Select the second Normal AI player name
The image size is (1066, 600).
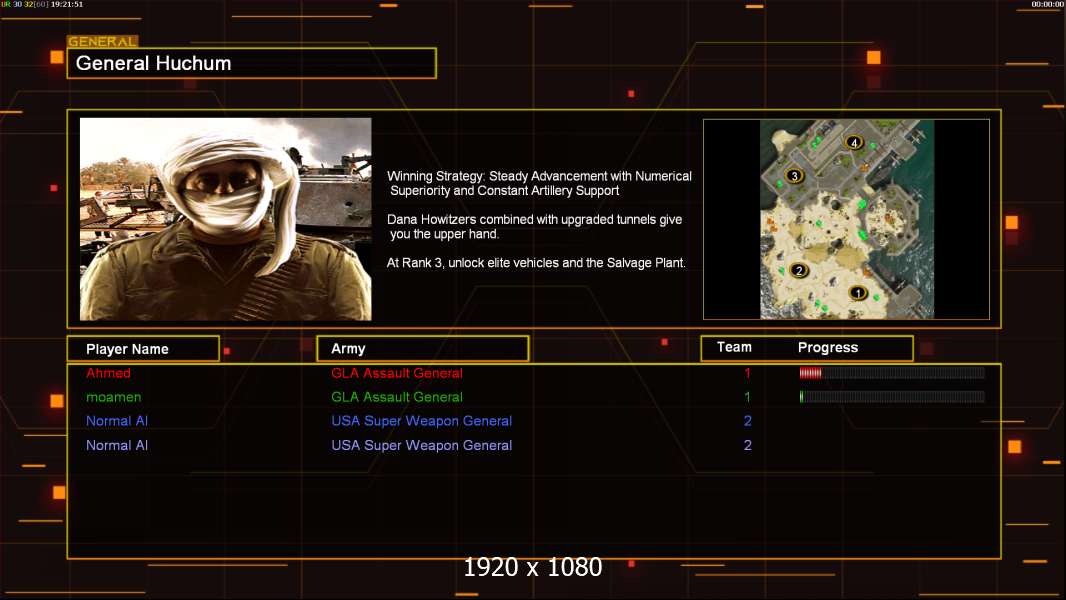pyautogui.click(x=117, y=445)
